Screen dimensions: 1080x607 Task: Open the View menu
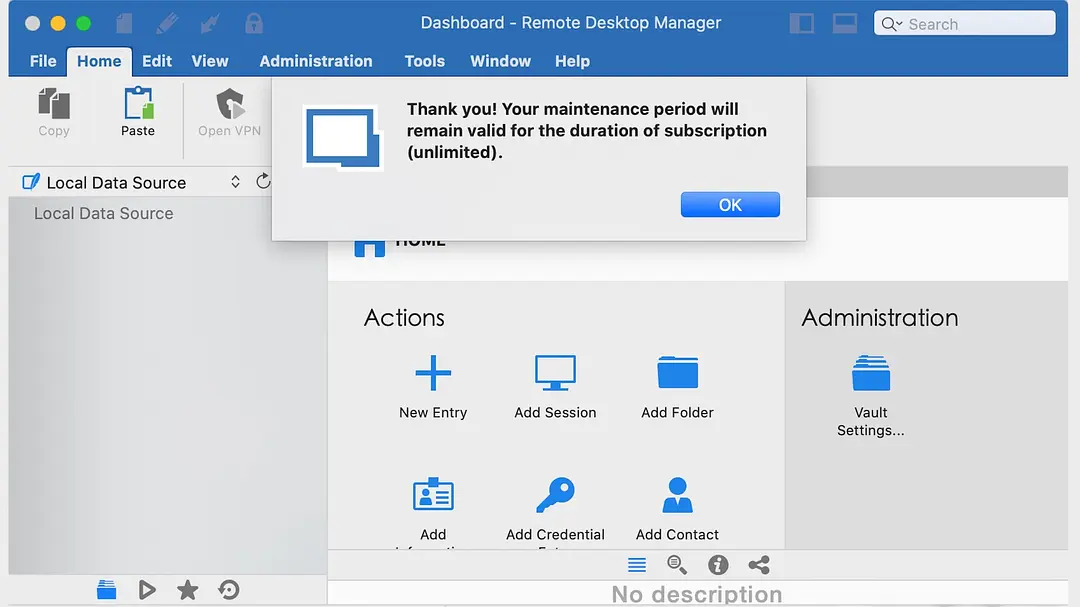point(210,61)
